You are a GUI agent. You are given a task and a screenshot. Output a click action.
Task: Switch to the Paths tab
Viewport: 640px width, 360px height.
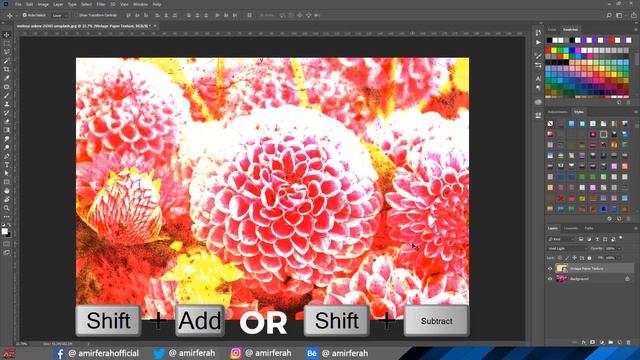point(589,228)
